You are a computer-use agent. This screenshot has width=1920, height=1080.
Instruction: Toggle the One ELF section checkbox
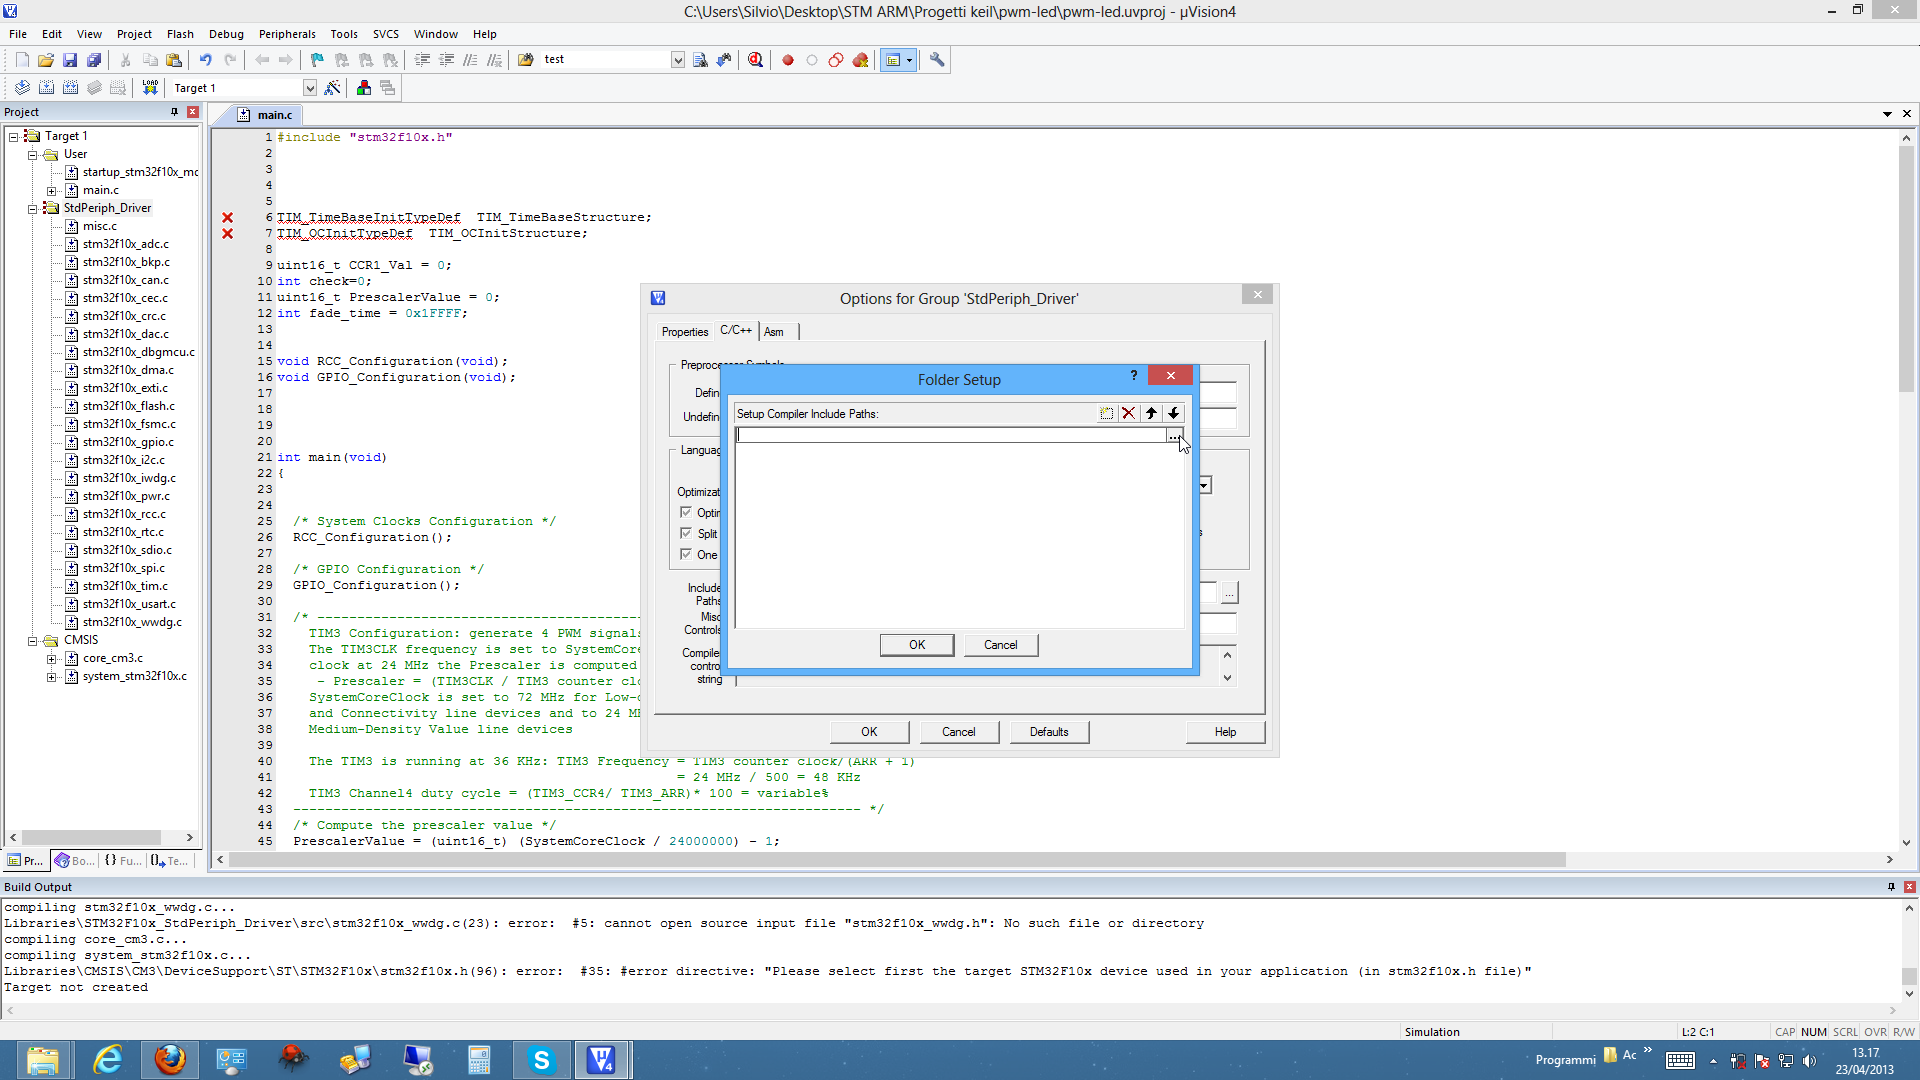[686, 554]
